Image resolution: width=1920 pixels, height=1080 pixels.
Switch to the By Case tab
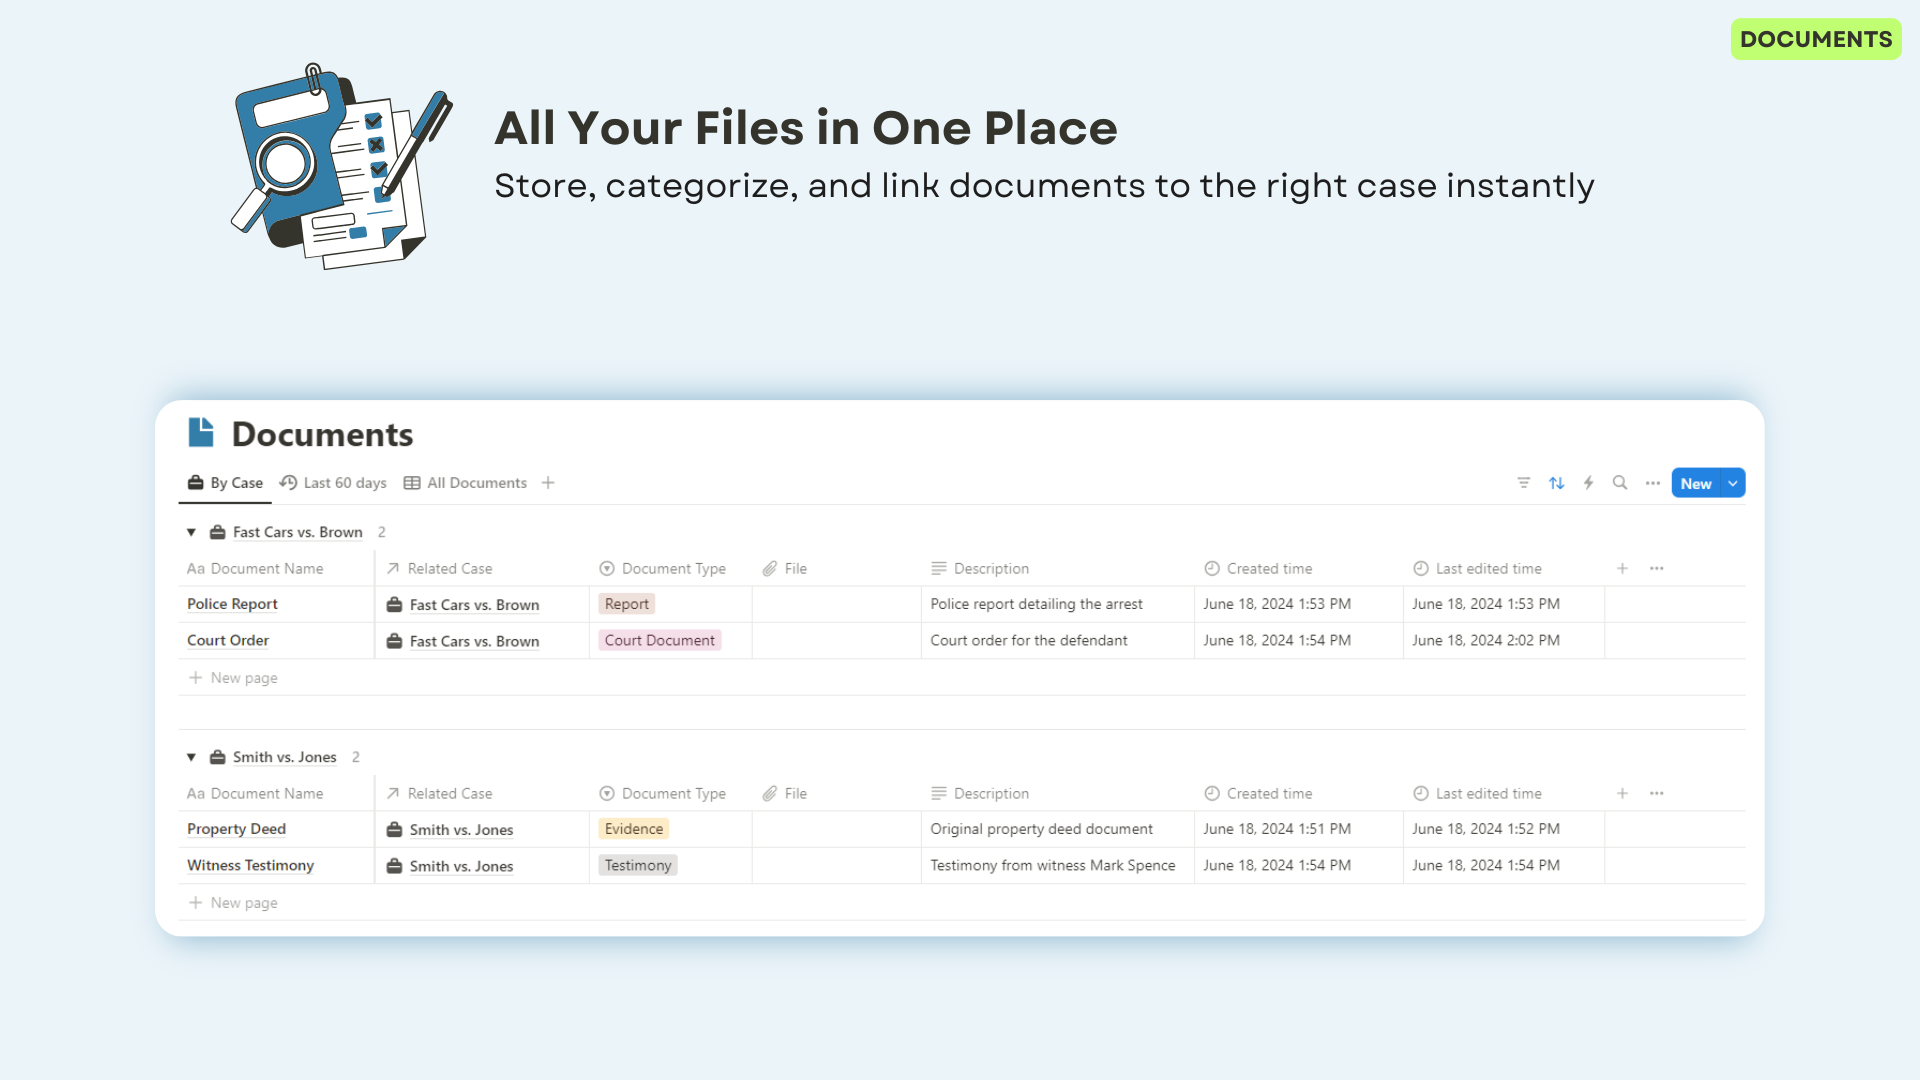pos(226,483)
